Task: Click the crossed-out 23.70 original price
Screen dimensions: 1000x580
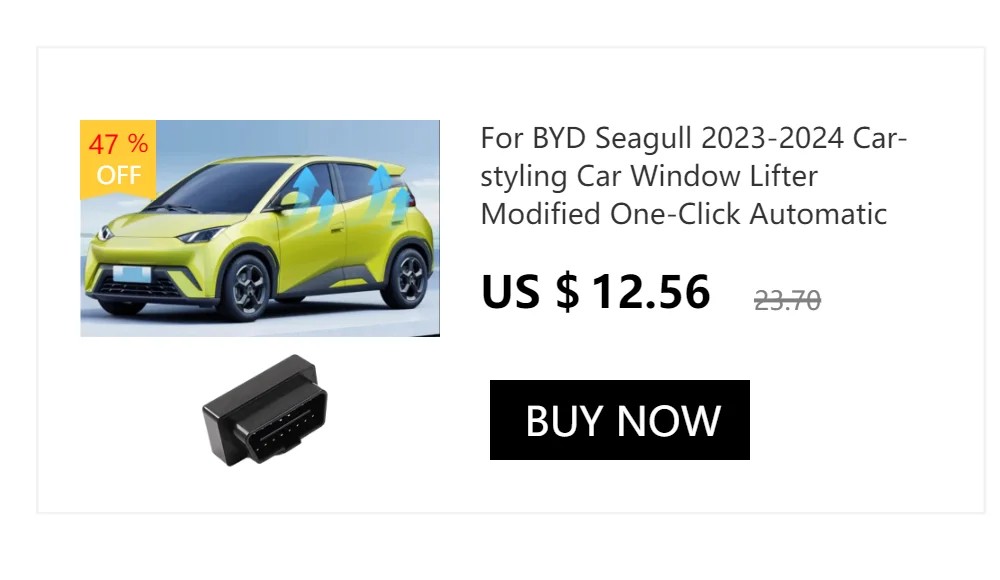Action: coord(787,300)
